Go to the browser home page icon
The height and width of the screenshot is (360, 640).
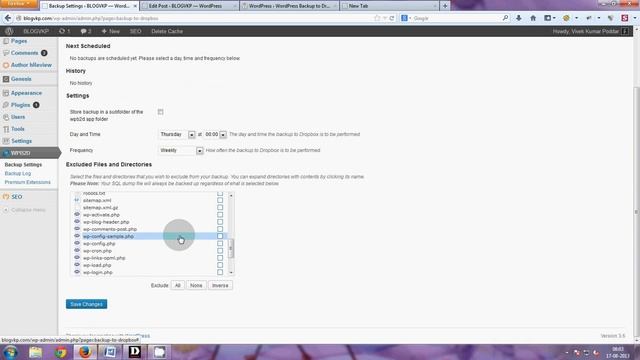point(533,18)
